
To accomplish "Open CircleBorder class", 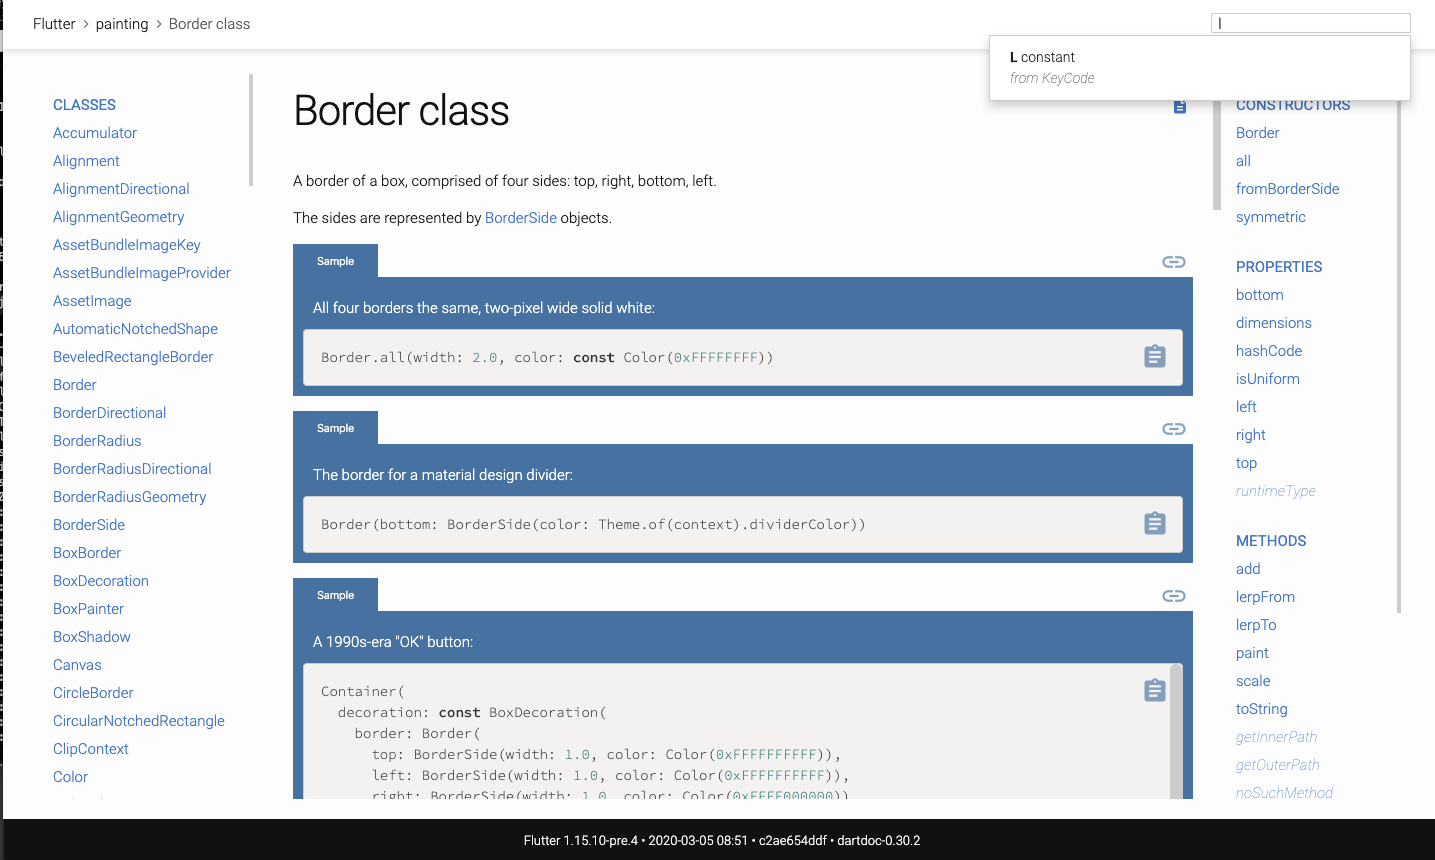I will coord(93,693).
